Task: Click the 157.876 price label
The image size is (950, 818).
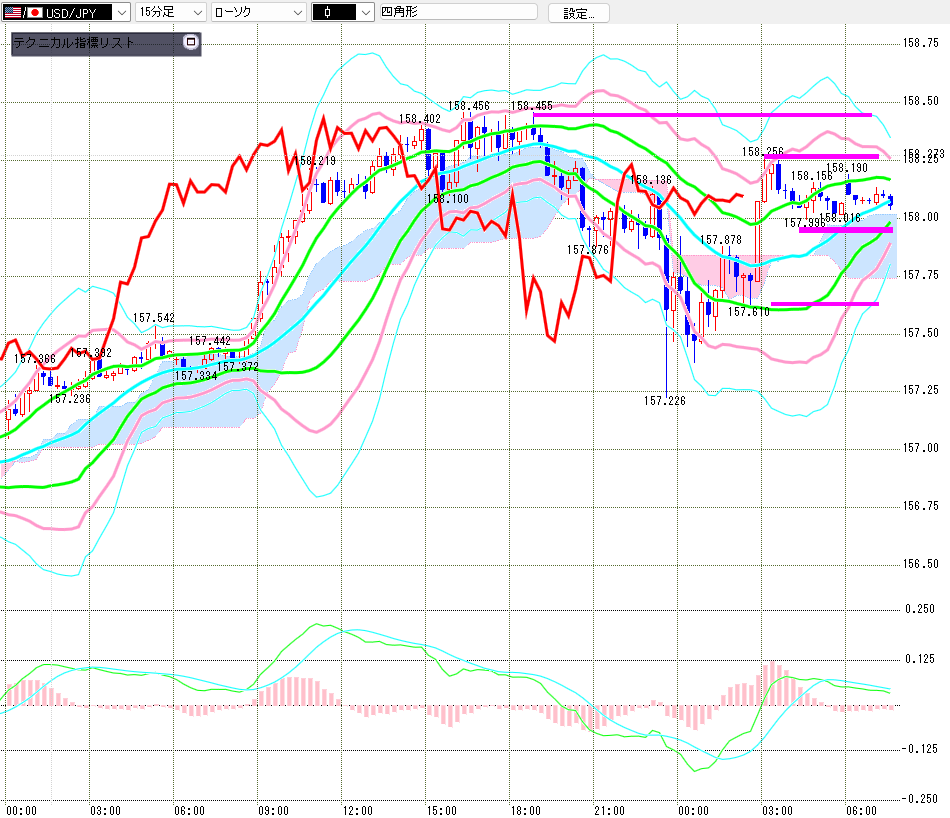Action: (588, 250)
